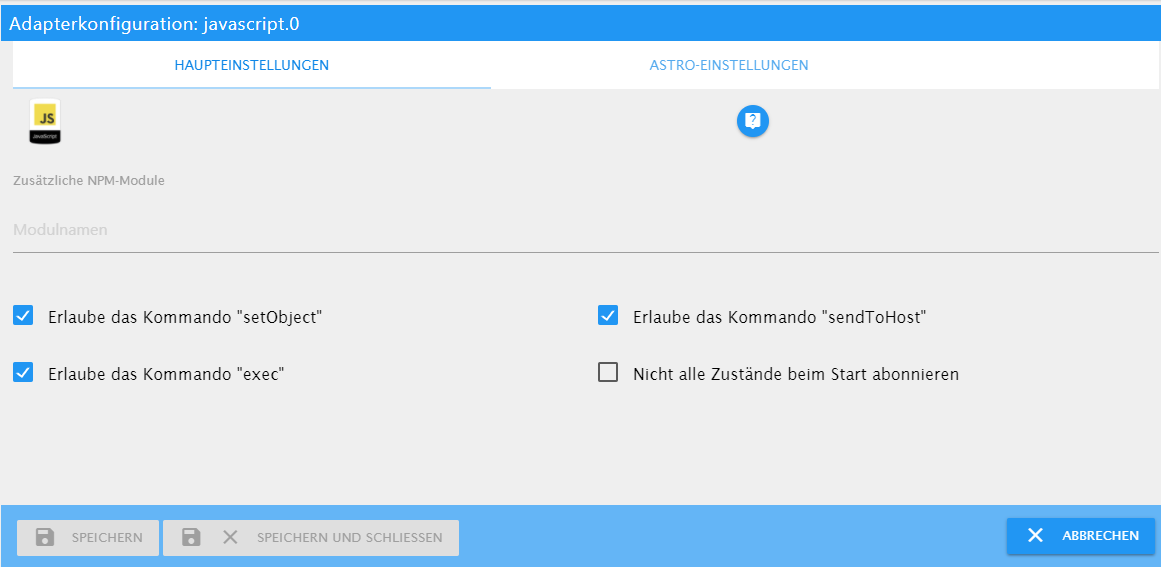Uncheck the "setObject" command checkbox
The height and width of the screenshot is (567, 1161).
coord(23,316)
